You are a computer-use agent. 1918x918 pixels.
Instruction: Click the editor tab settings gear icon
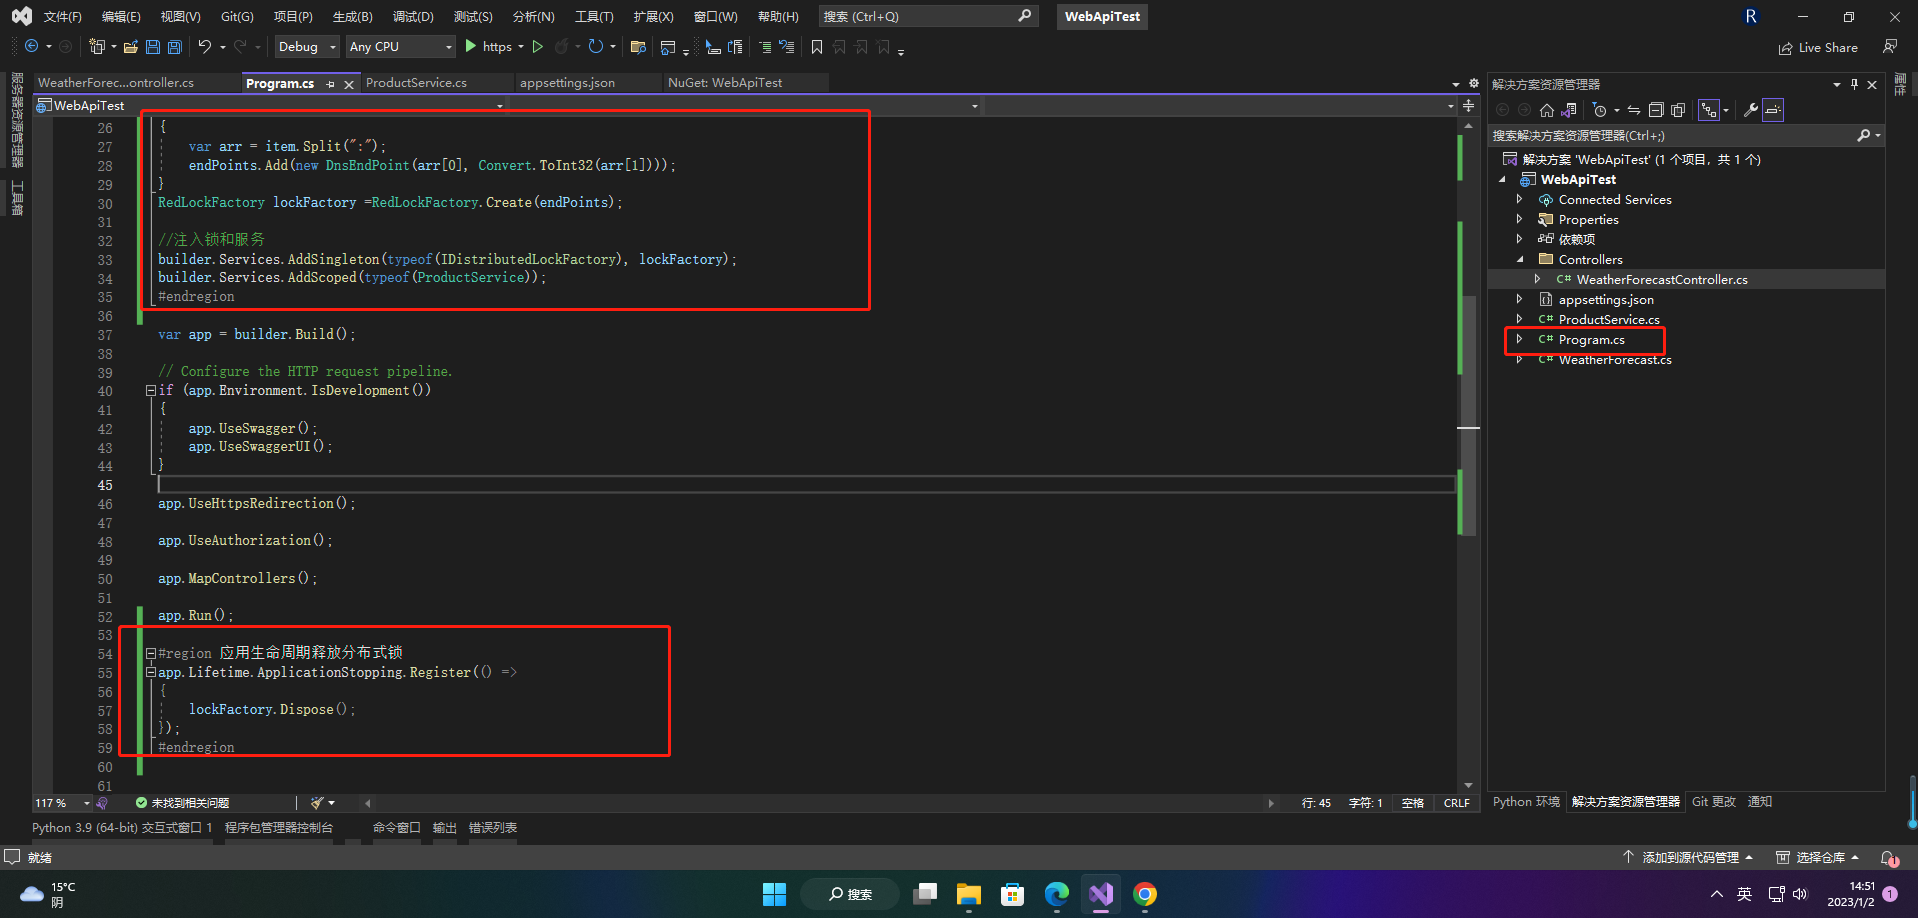point(1473,84)
